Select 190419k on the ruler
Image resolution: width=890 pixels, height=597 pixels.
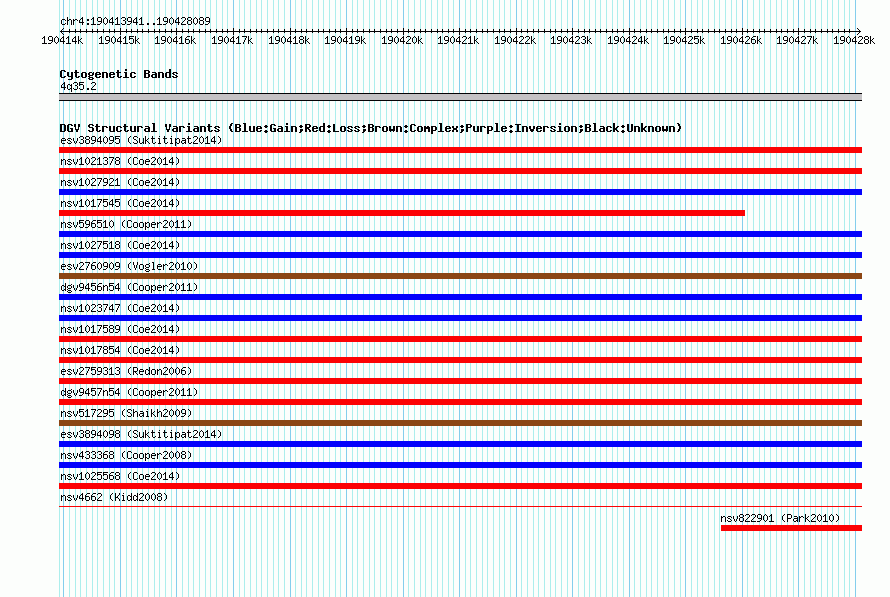(x=345, y=40)
